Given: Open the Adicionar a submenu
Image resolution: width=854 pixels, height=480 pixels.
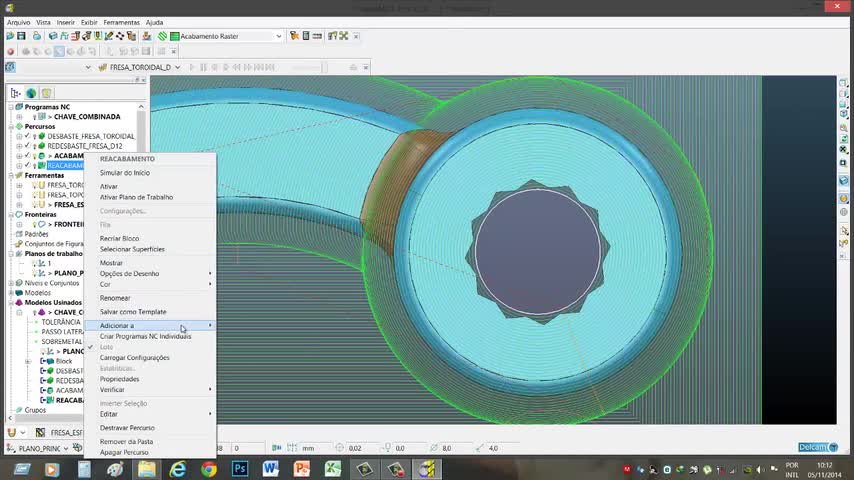Looking at the screenshot, I should (x=150, y=325).
